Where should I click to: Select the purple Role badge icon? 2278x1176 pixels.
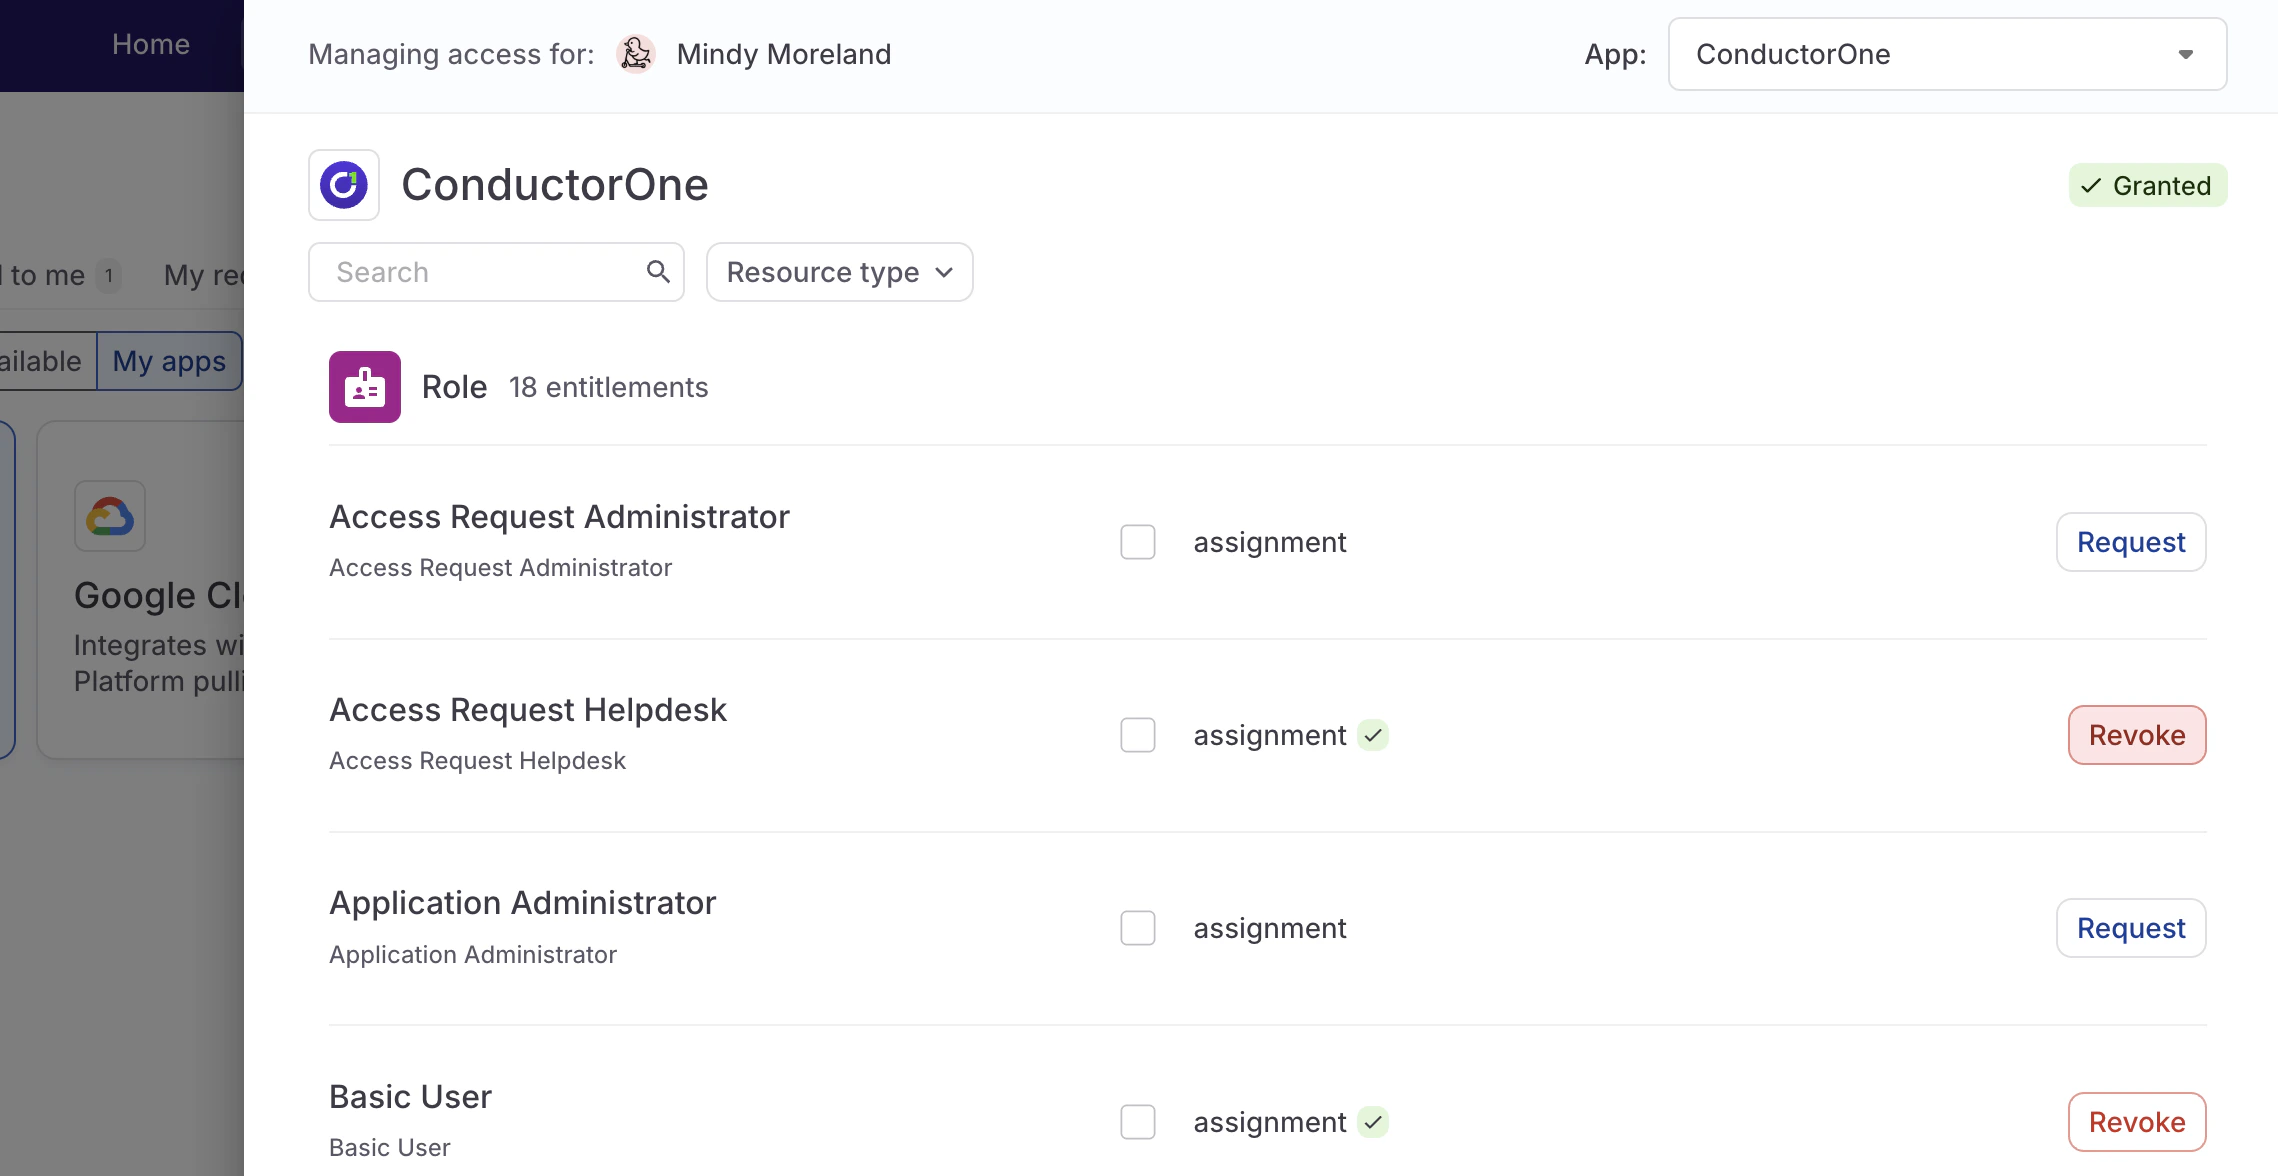364,387
